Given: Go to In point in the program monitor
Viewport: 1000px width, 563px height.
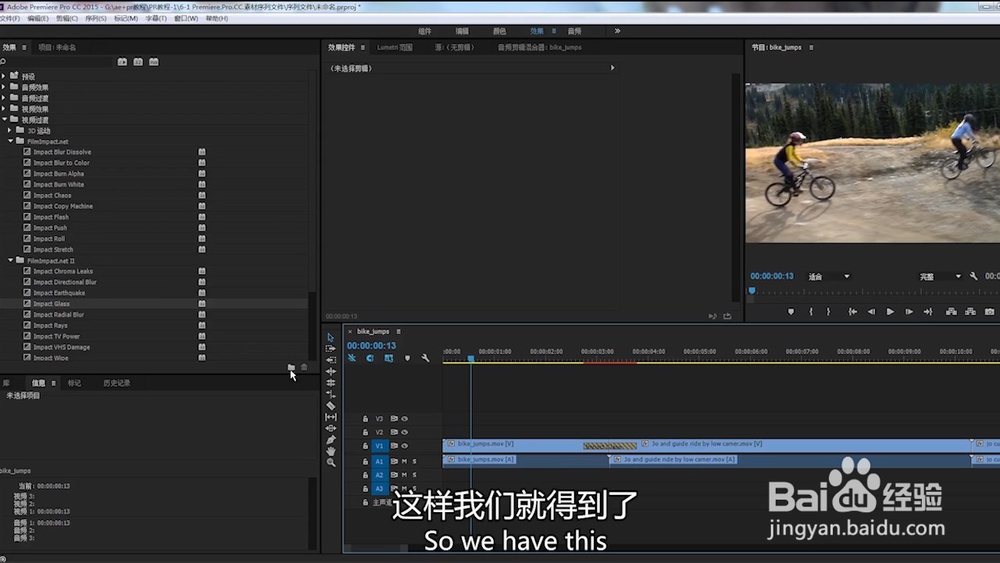Looking at the screenshot, I should click(x=852, y=312).
